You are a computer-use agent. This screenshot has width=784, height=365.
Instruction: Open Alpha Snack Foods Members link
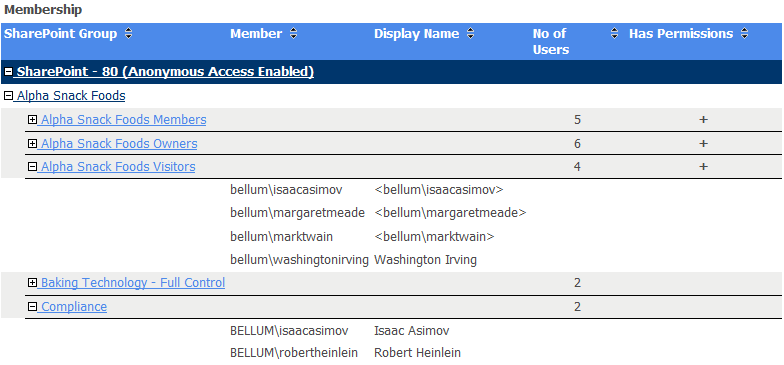[124, 120]
